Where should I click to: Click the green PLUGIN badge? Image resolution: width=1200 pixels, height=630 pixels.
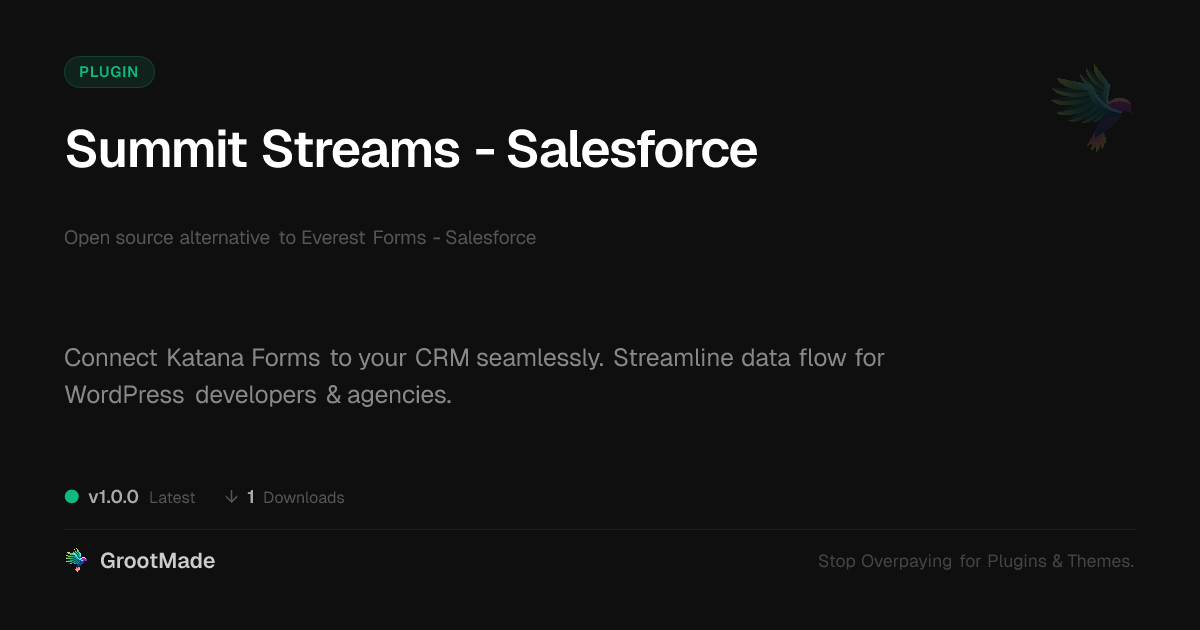pos(109,72)
